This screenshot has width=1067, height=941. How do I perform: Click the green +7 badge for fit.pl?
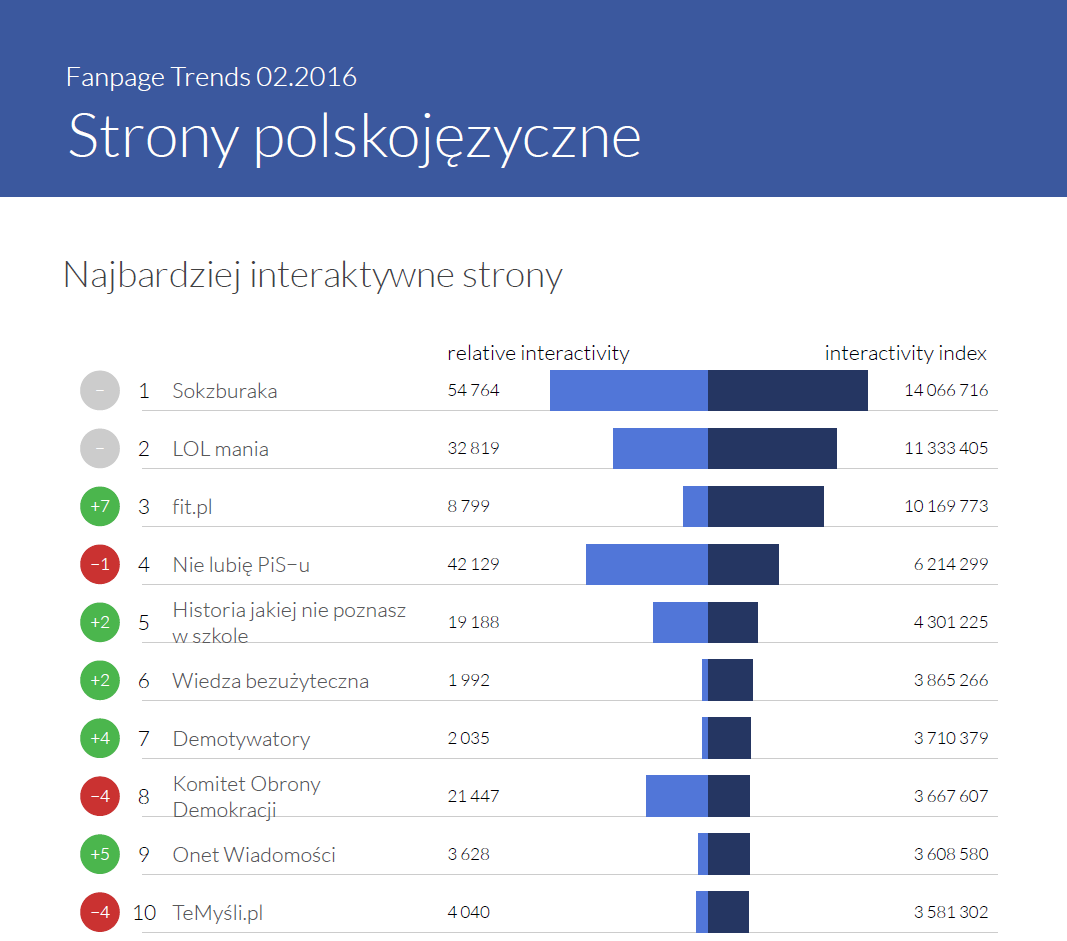(x=100, y=506)
